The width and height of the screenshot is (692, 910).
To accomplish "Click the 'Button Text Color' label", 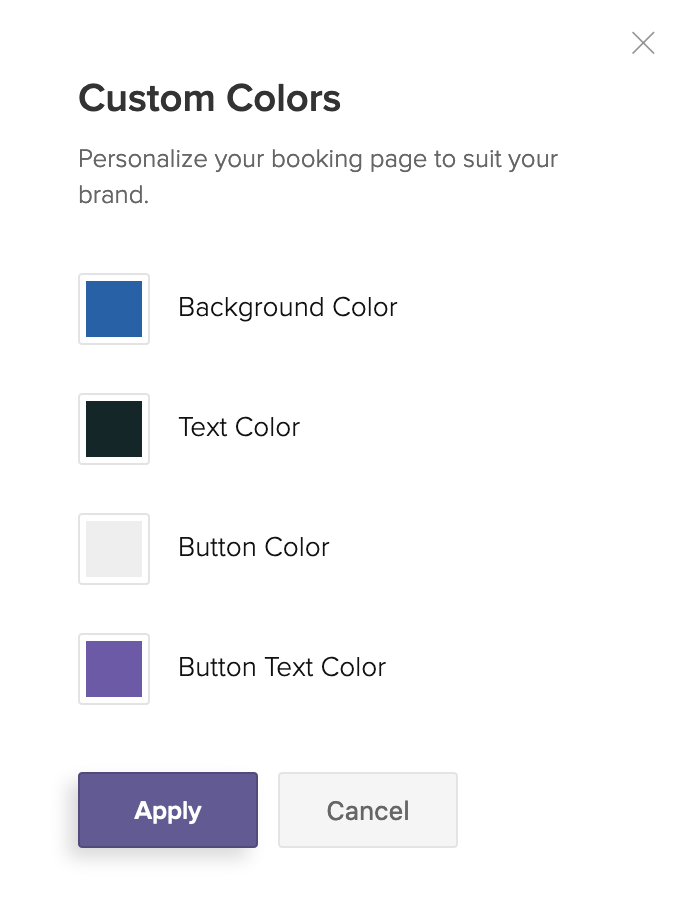I will click(x=282, y=667).
